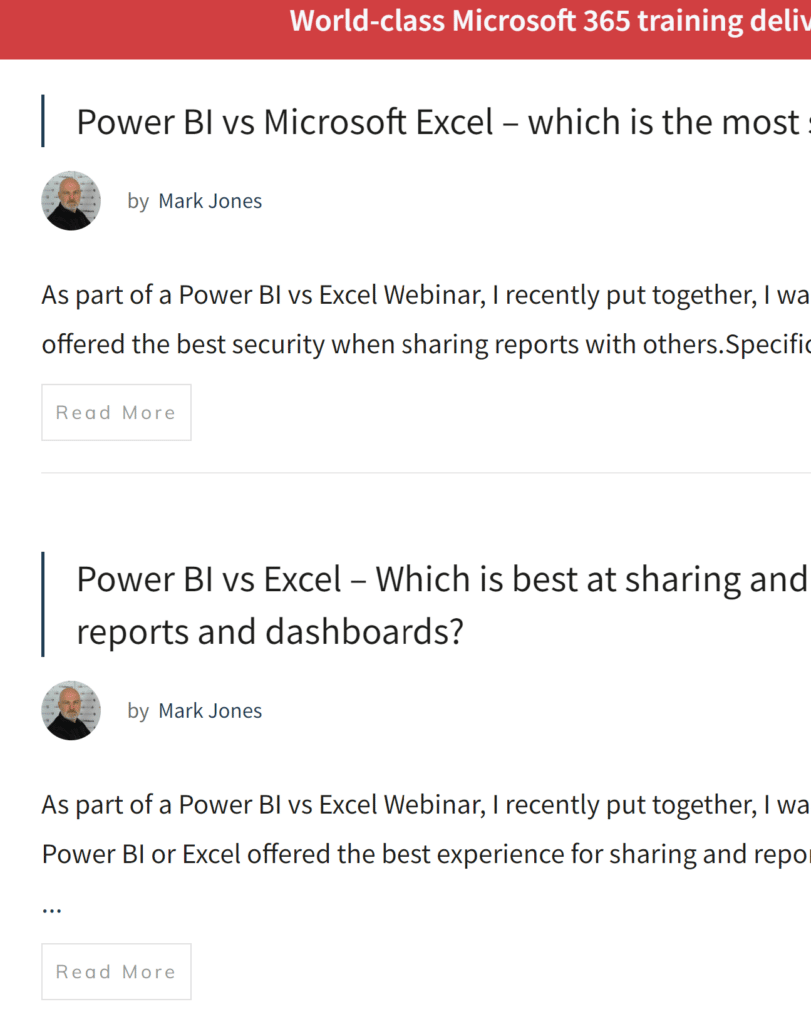Image resolution: width=811 pixels, height=1024 pixels.
Task: Click the divider line between articles
Action: click(x=400, y=474)
